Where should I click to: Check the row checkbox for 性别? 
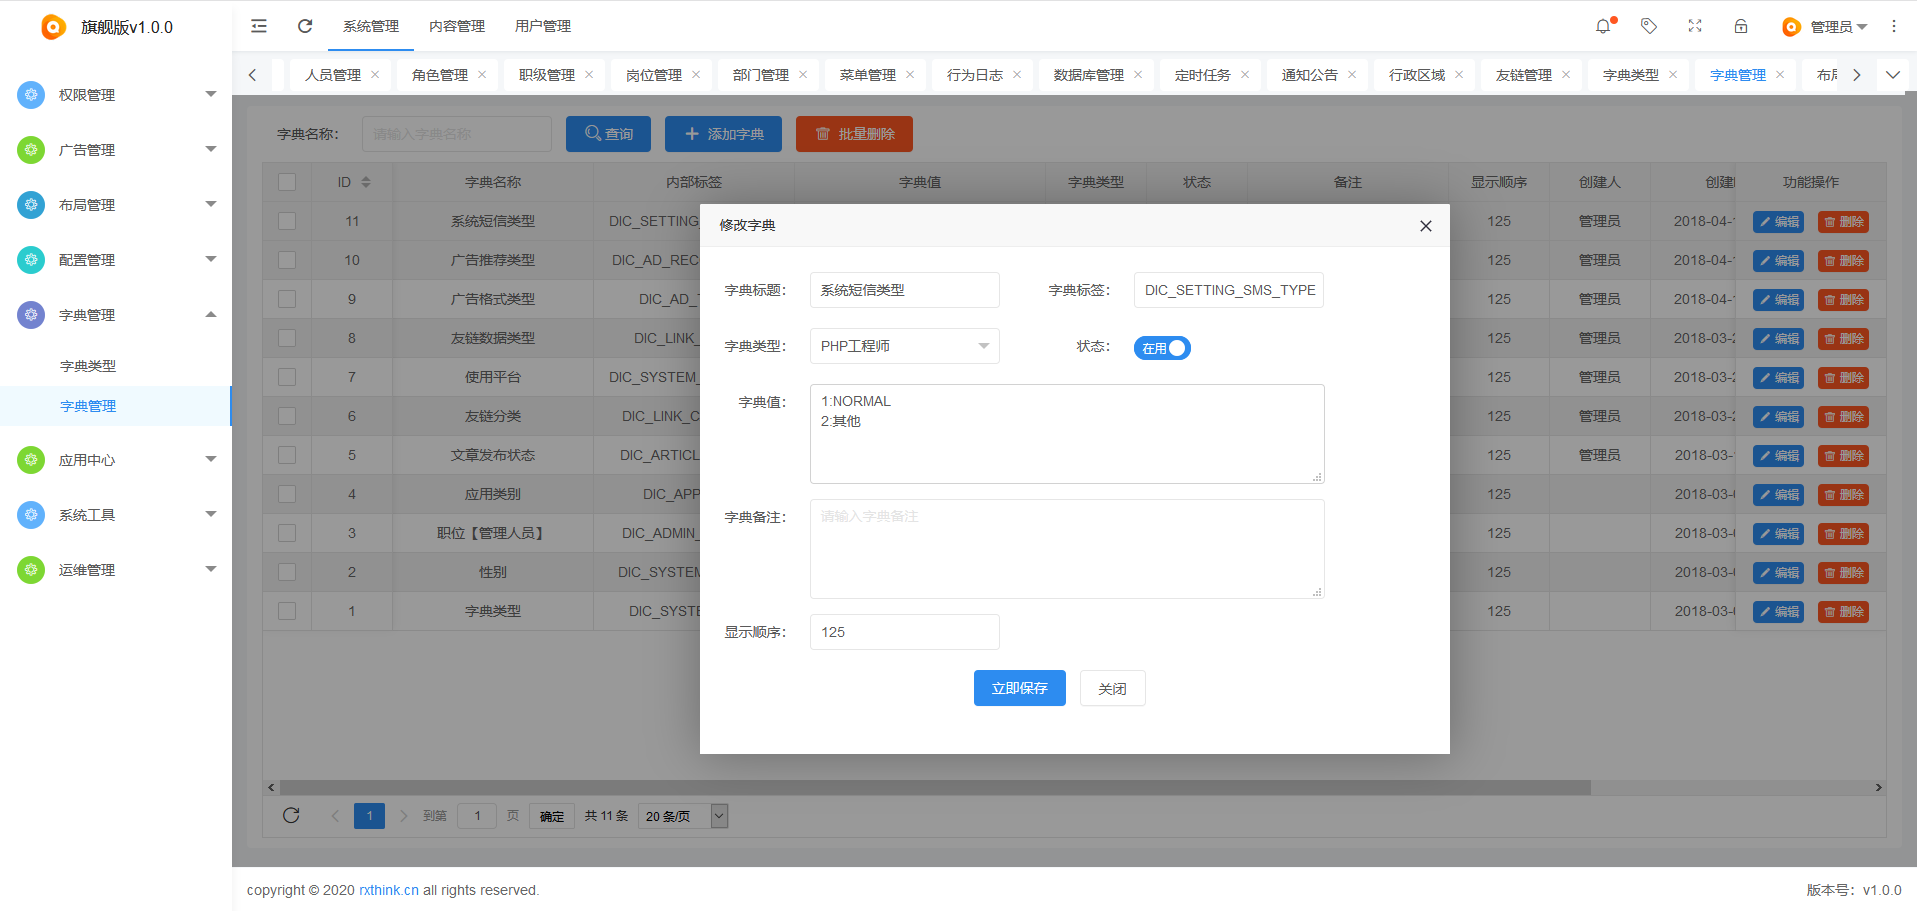pyautogui.click(x=287, y=572)
